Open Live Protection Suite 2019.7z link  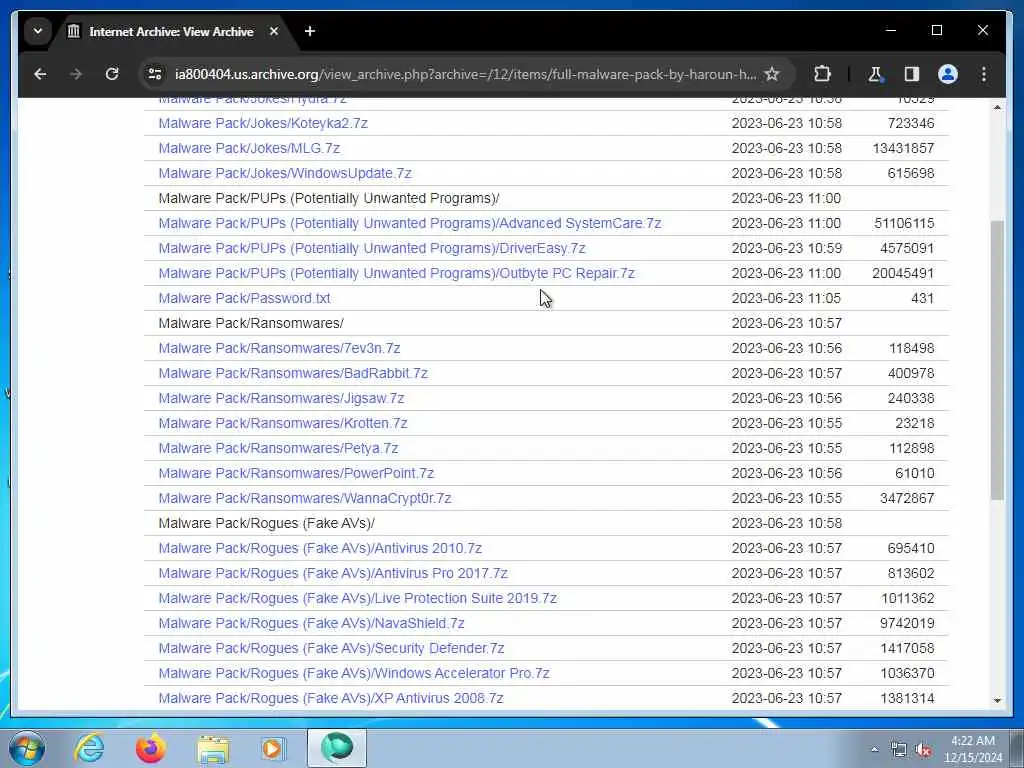tap(358, 598)
